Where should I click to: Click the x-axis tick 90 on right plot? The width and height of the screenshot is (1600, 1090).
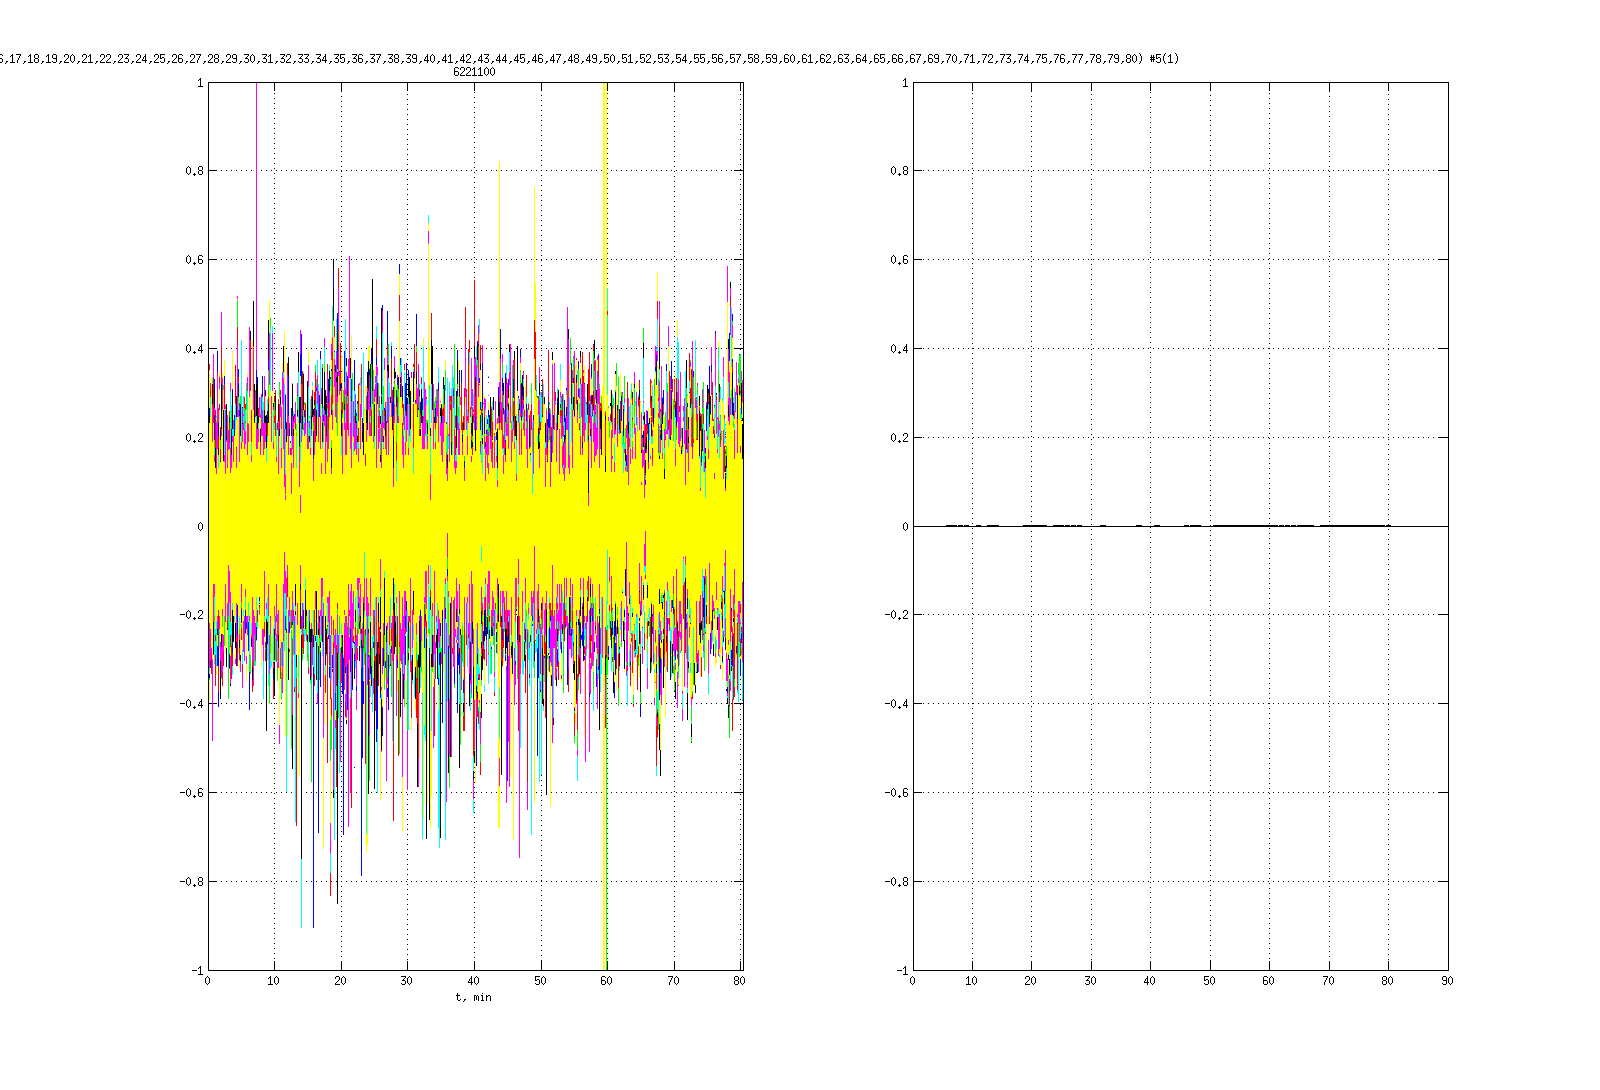point(1447,981)
